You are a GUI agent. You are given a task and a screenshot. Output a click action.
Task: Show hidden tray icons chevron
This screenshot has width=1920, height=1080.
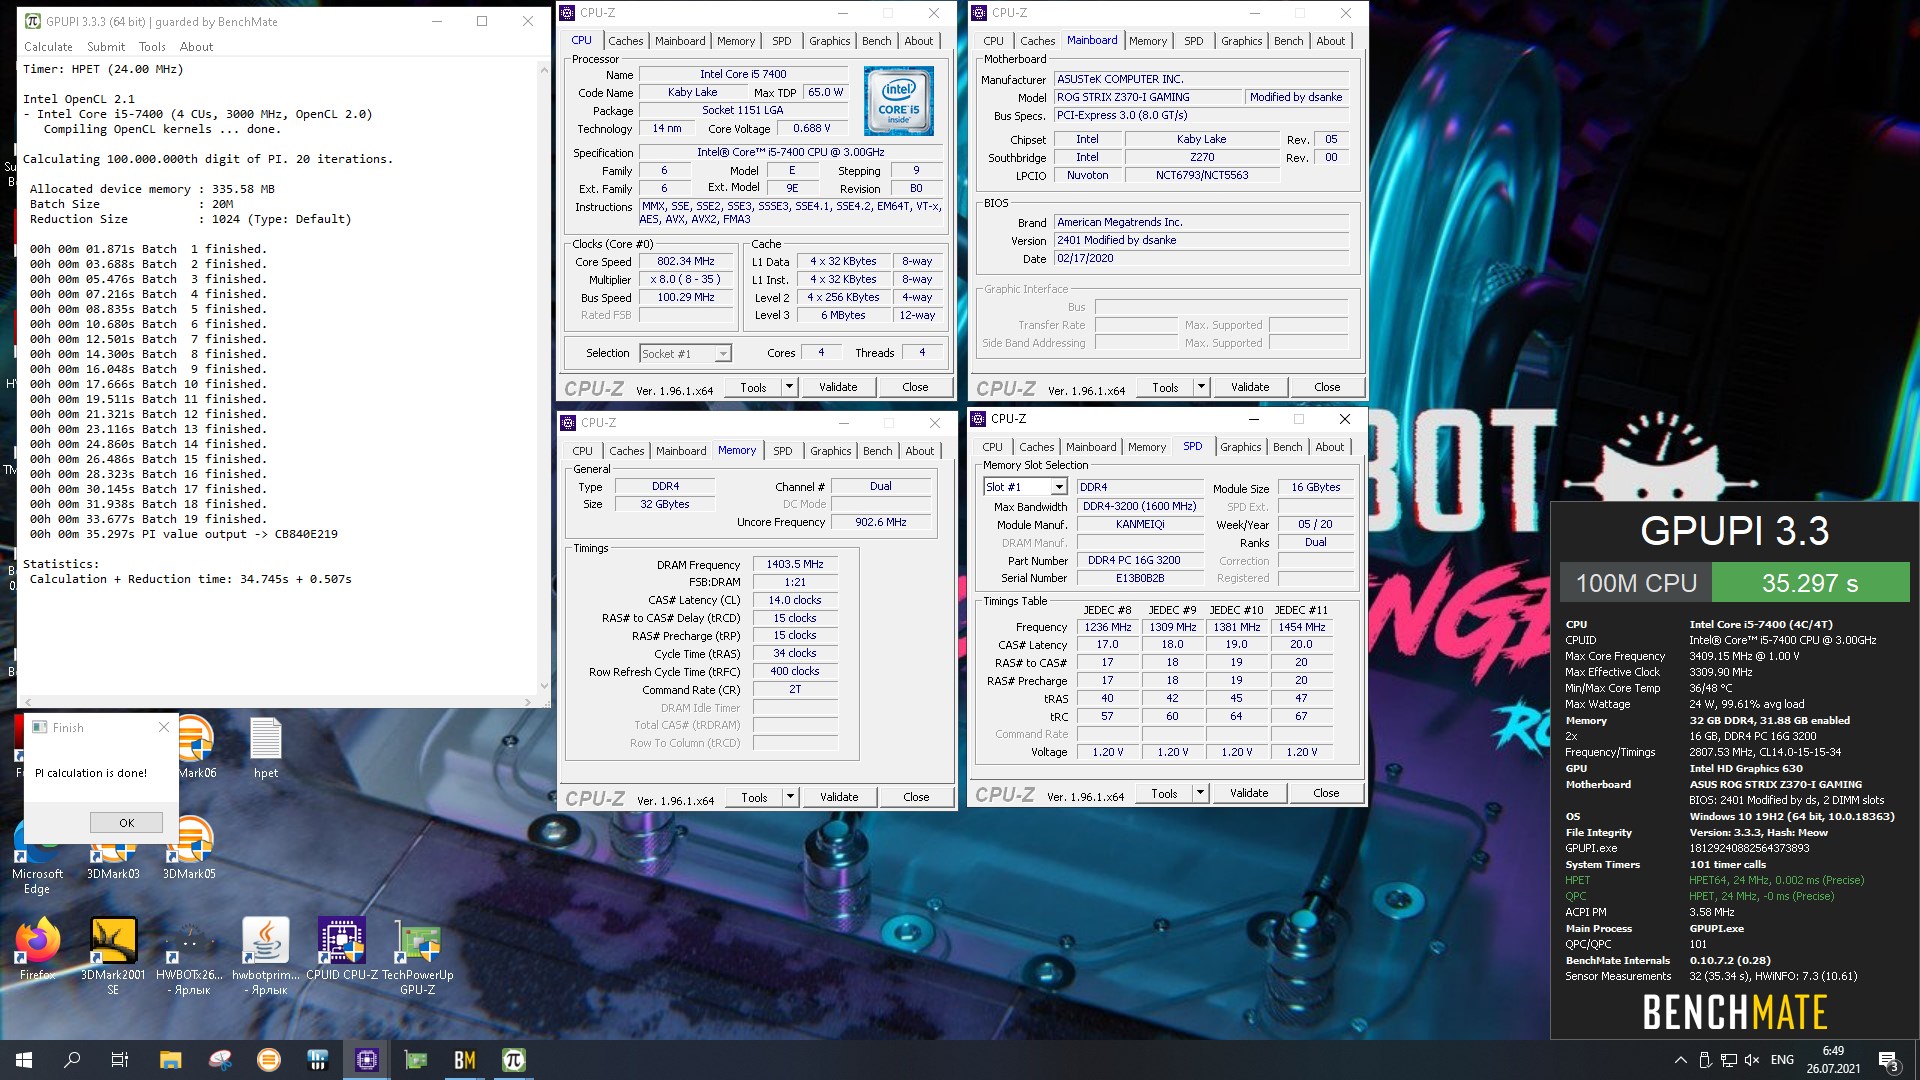1680,1060
